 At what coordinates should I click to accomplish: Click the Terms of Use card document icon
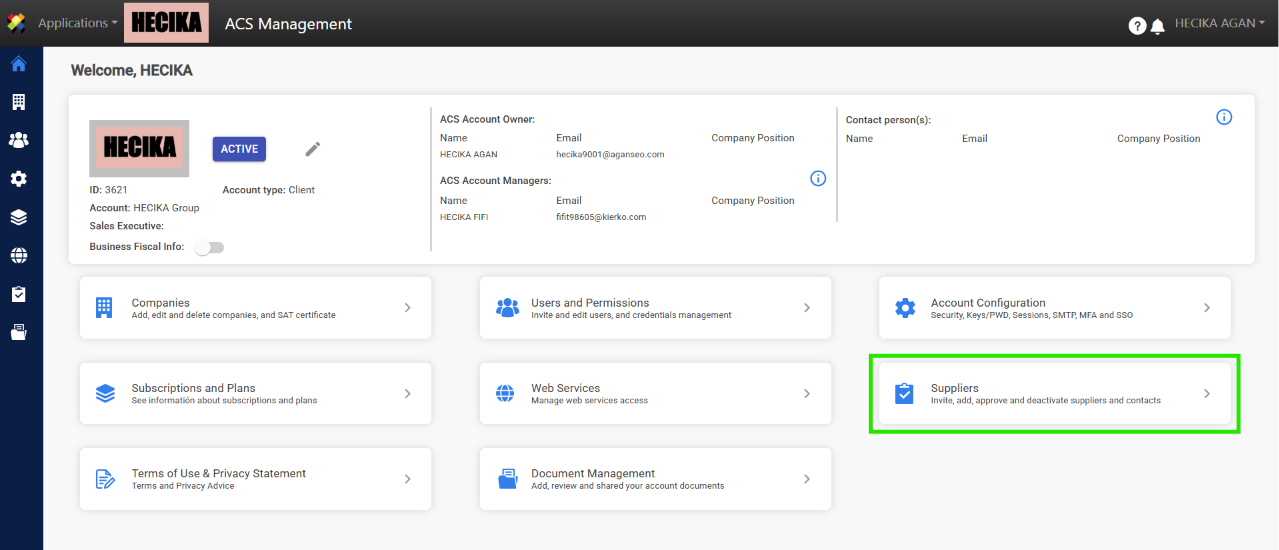coord(105,479)
